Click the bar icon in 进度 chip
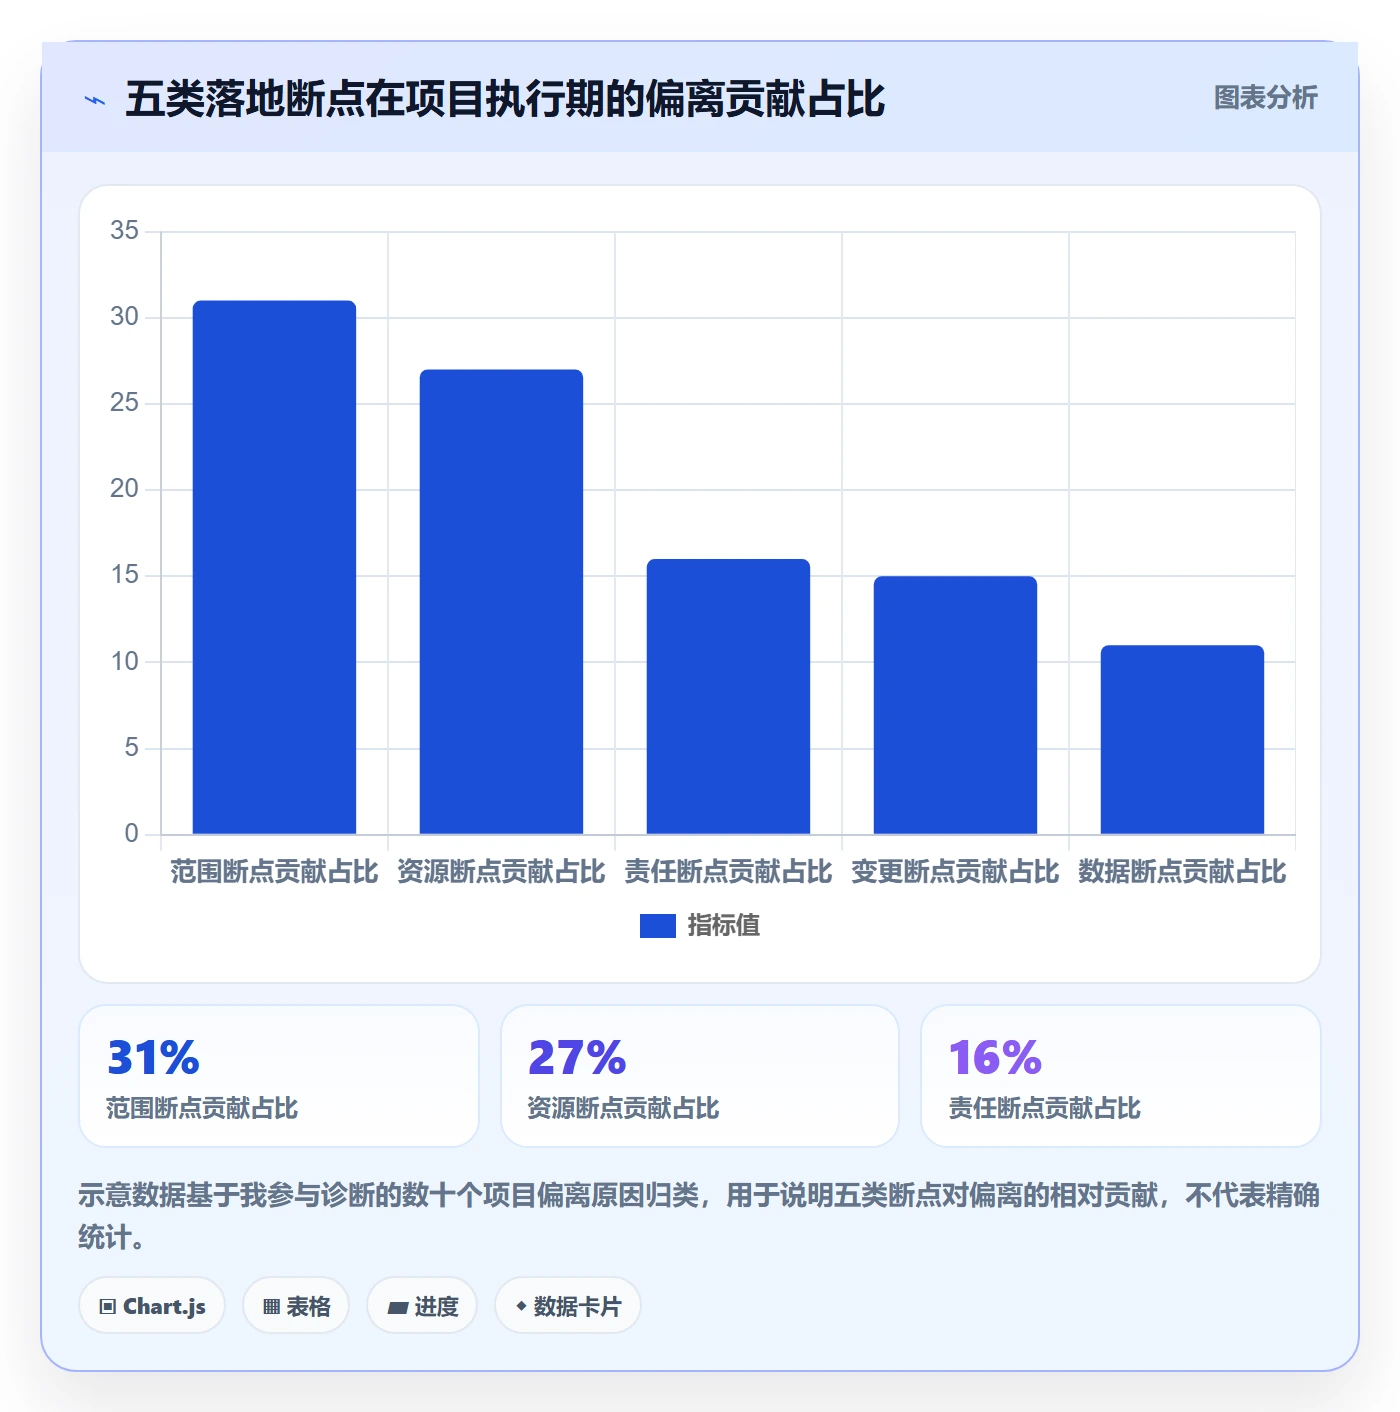 coord(398,1308)
